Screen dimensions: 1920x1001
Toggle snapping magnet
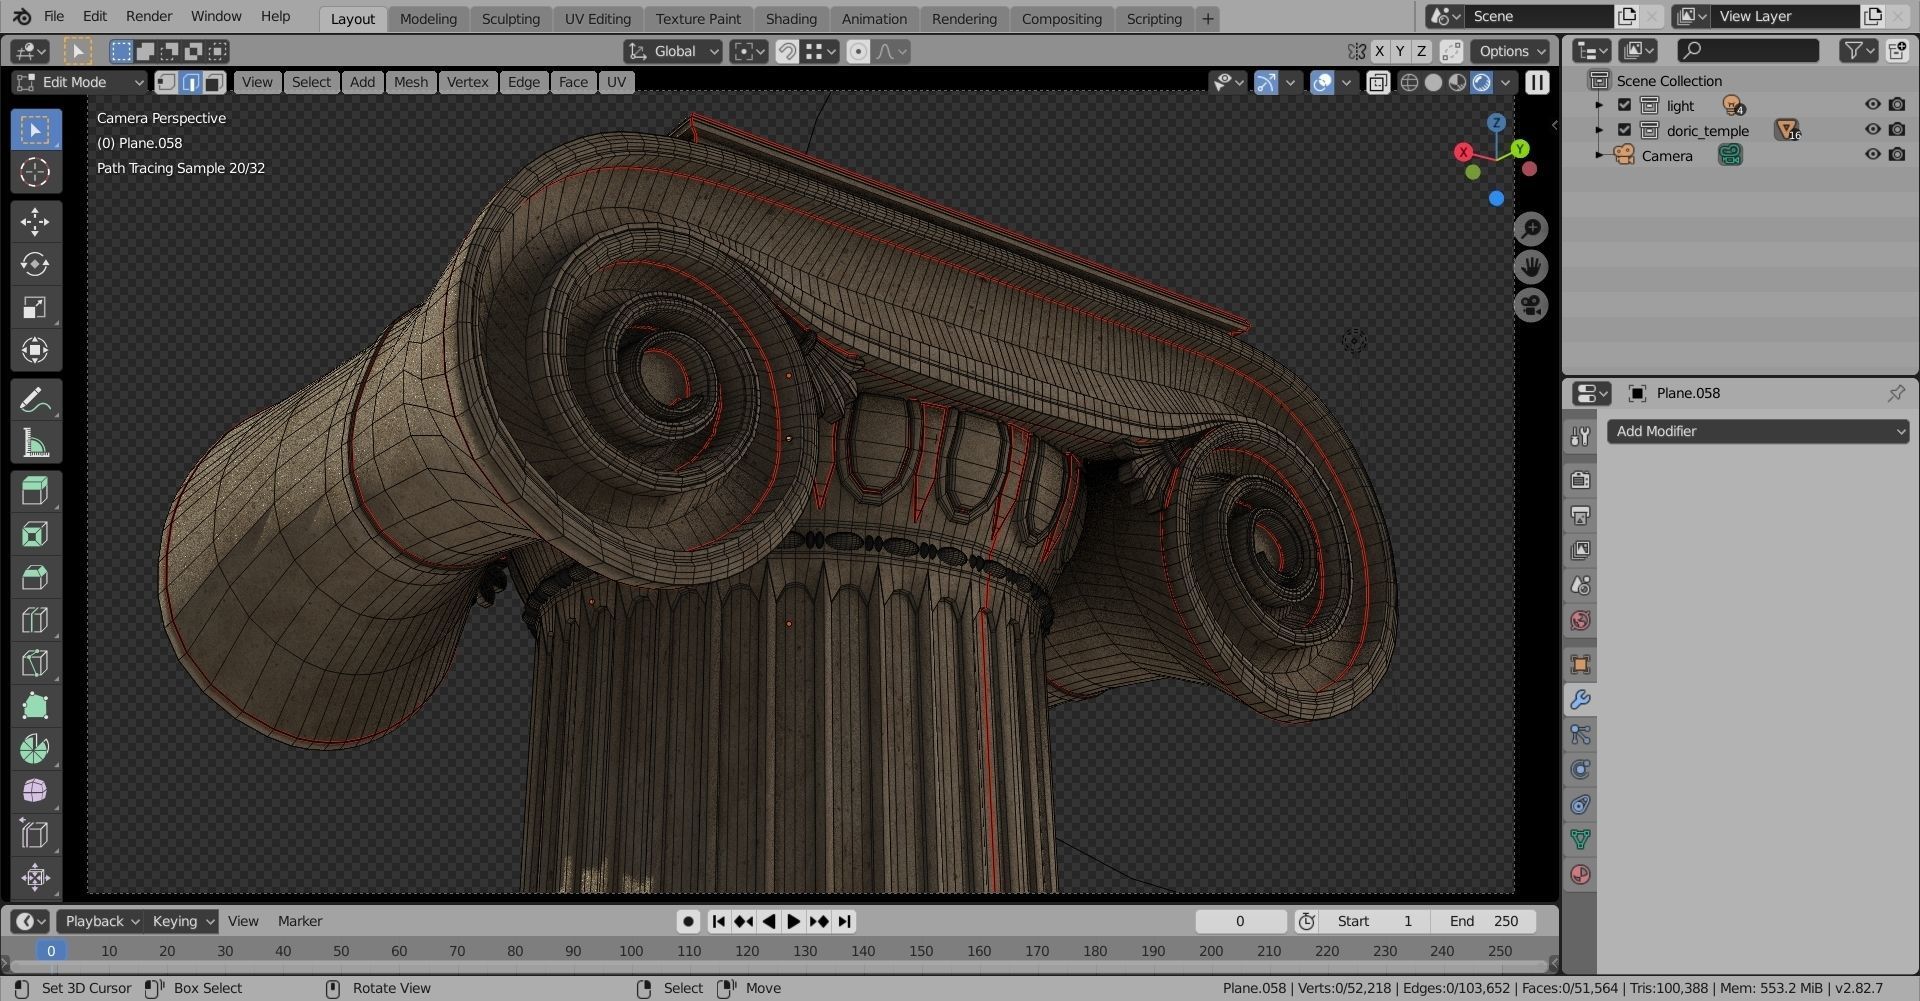(787, 51)
